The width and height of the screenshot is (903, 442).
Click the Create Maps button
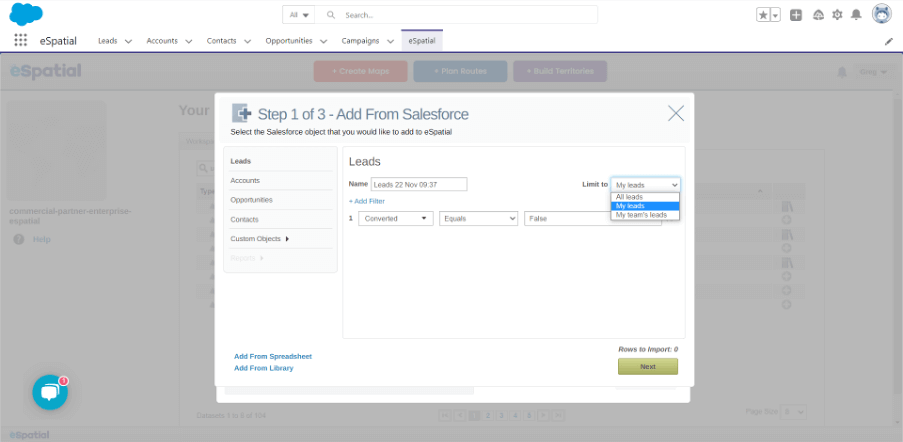click(x=361, y=71)
